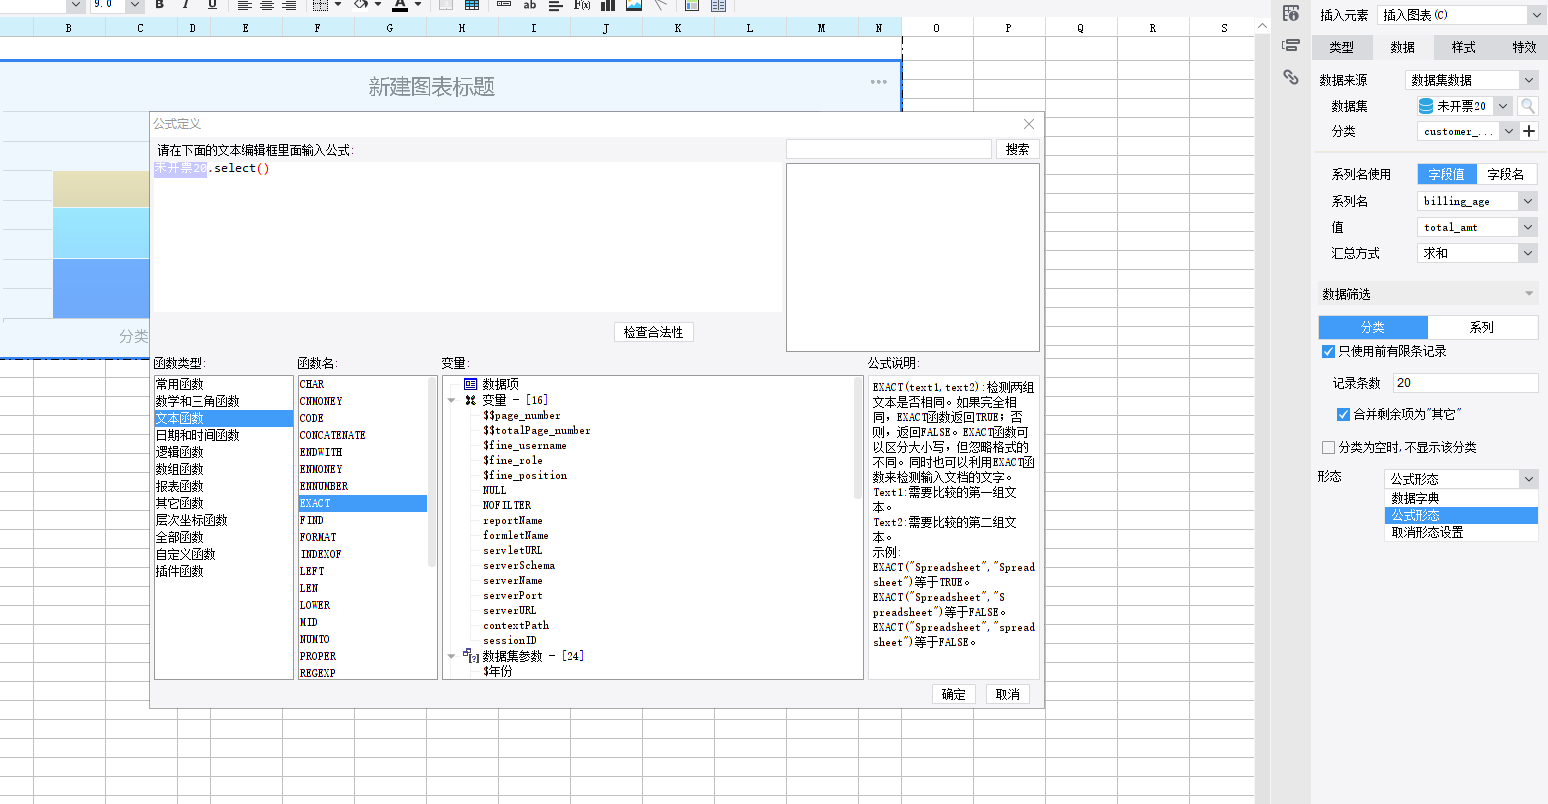
Task: Collapse the 变量 tree node
Action: (x=452, y=400)
